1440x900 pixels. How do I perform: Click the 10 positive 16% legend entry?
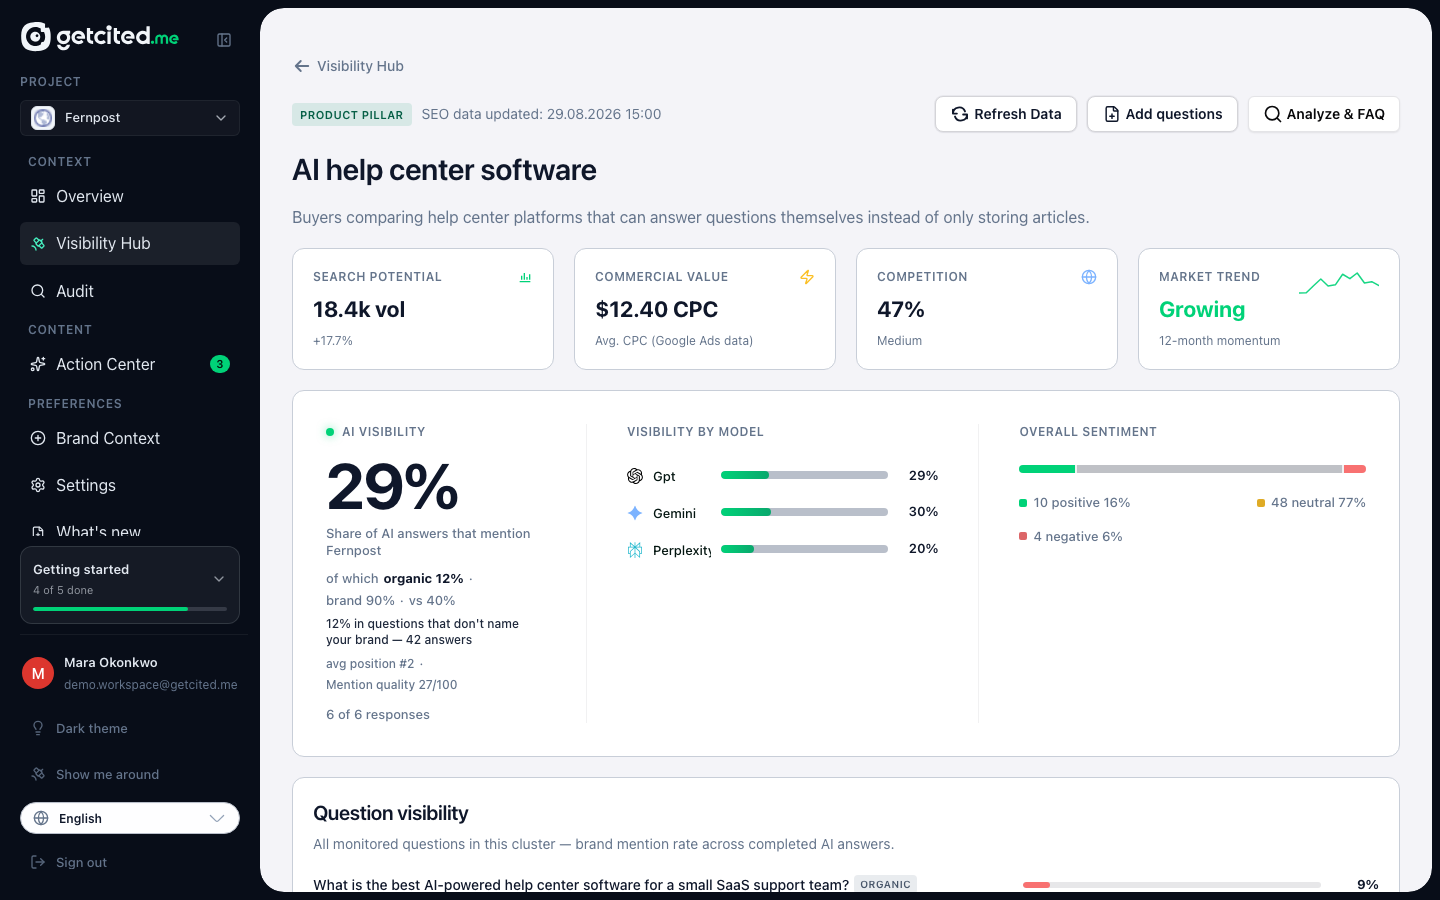click(x=1074, y=503)
